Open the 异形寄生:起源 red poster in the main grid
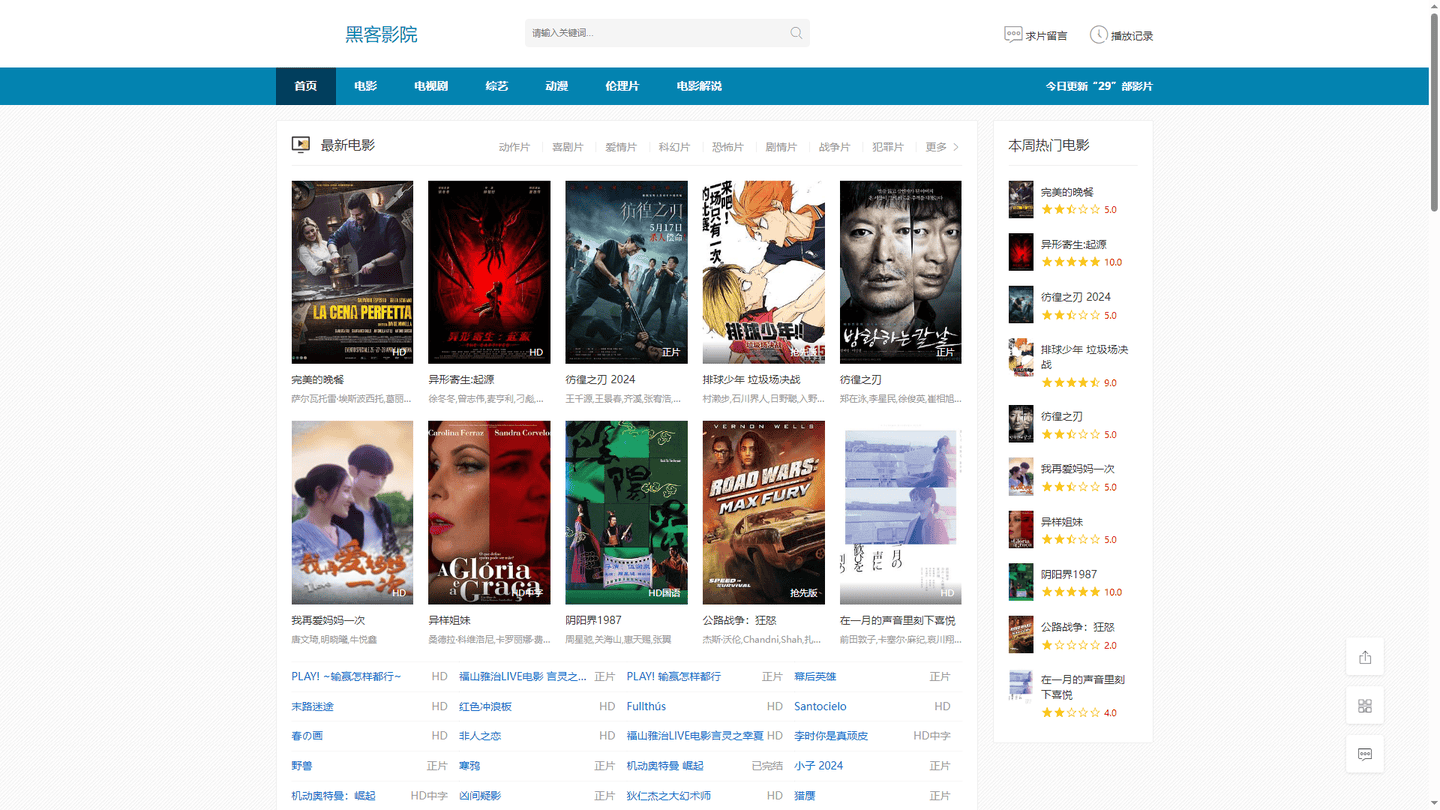This screenshot has width=1440, height=810. coord(489,272)
